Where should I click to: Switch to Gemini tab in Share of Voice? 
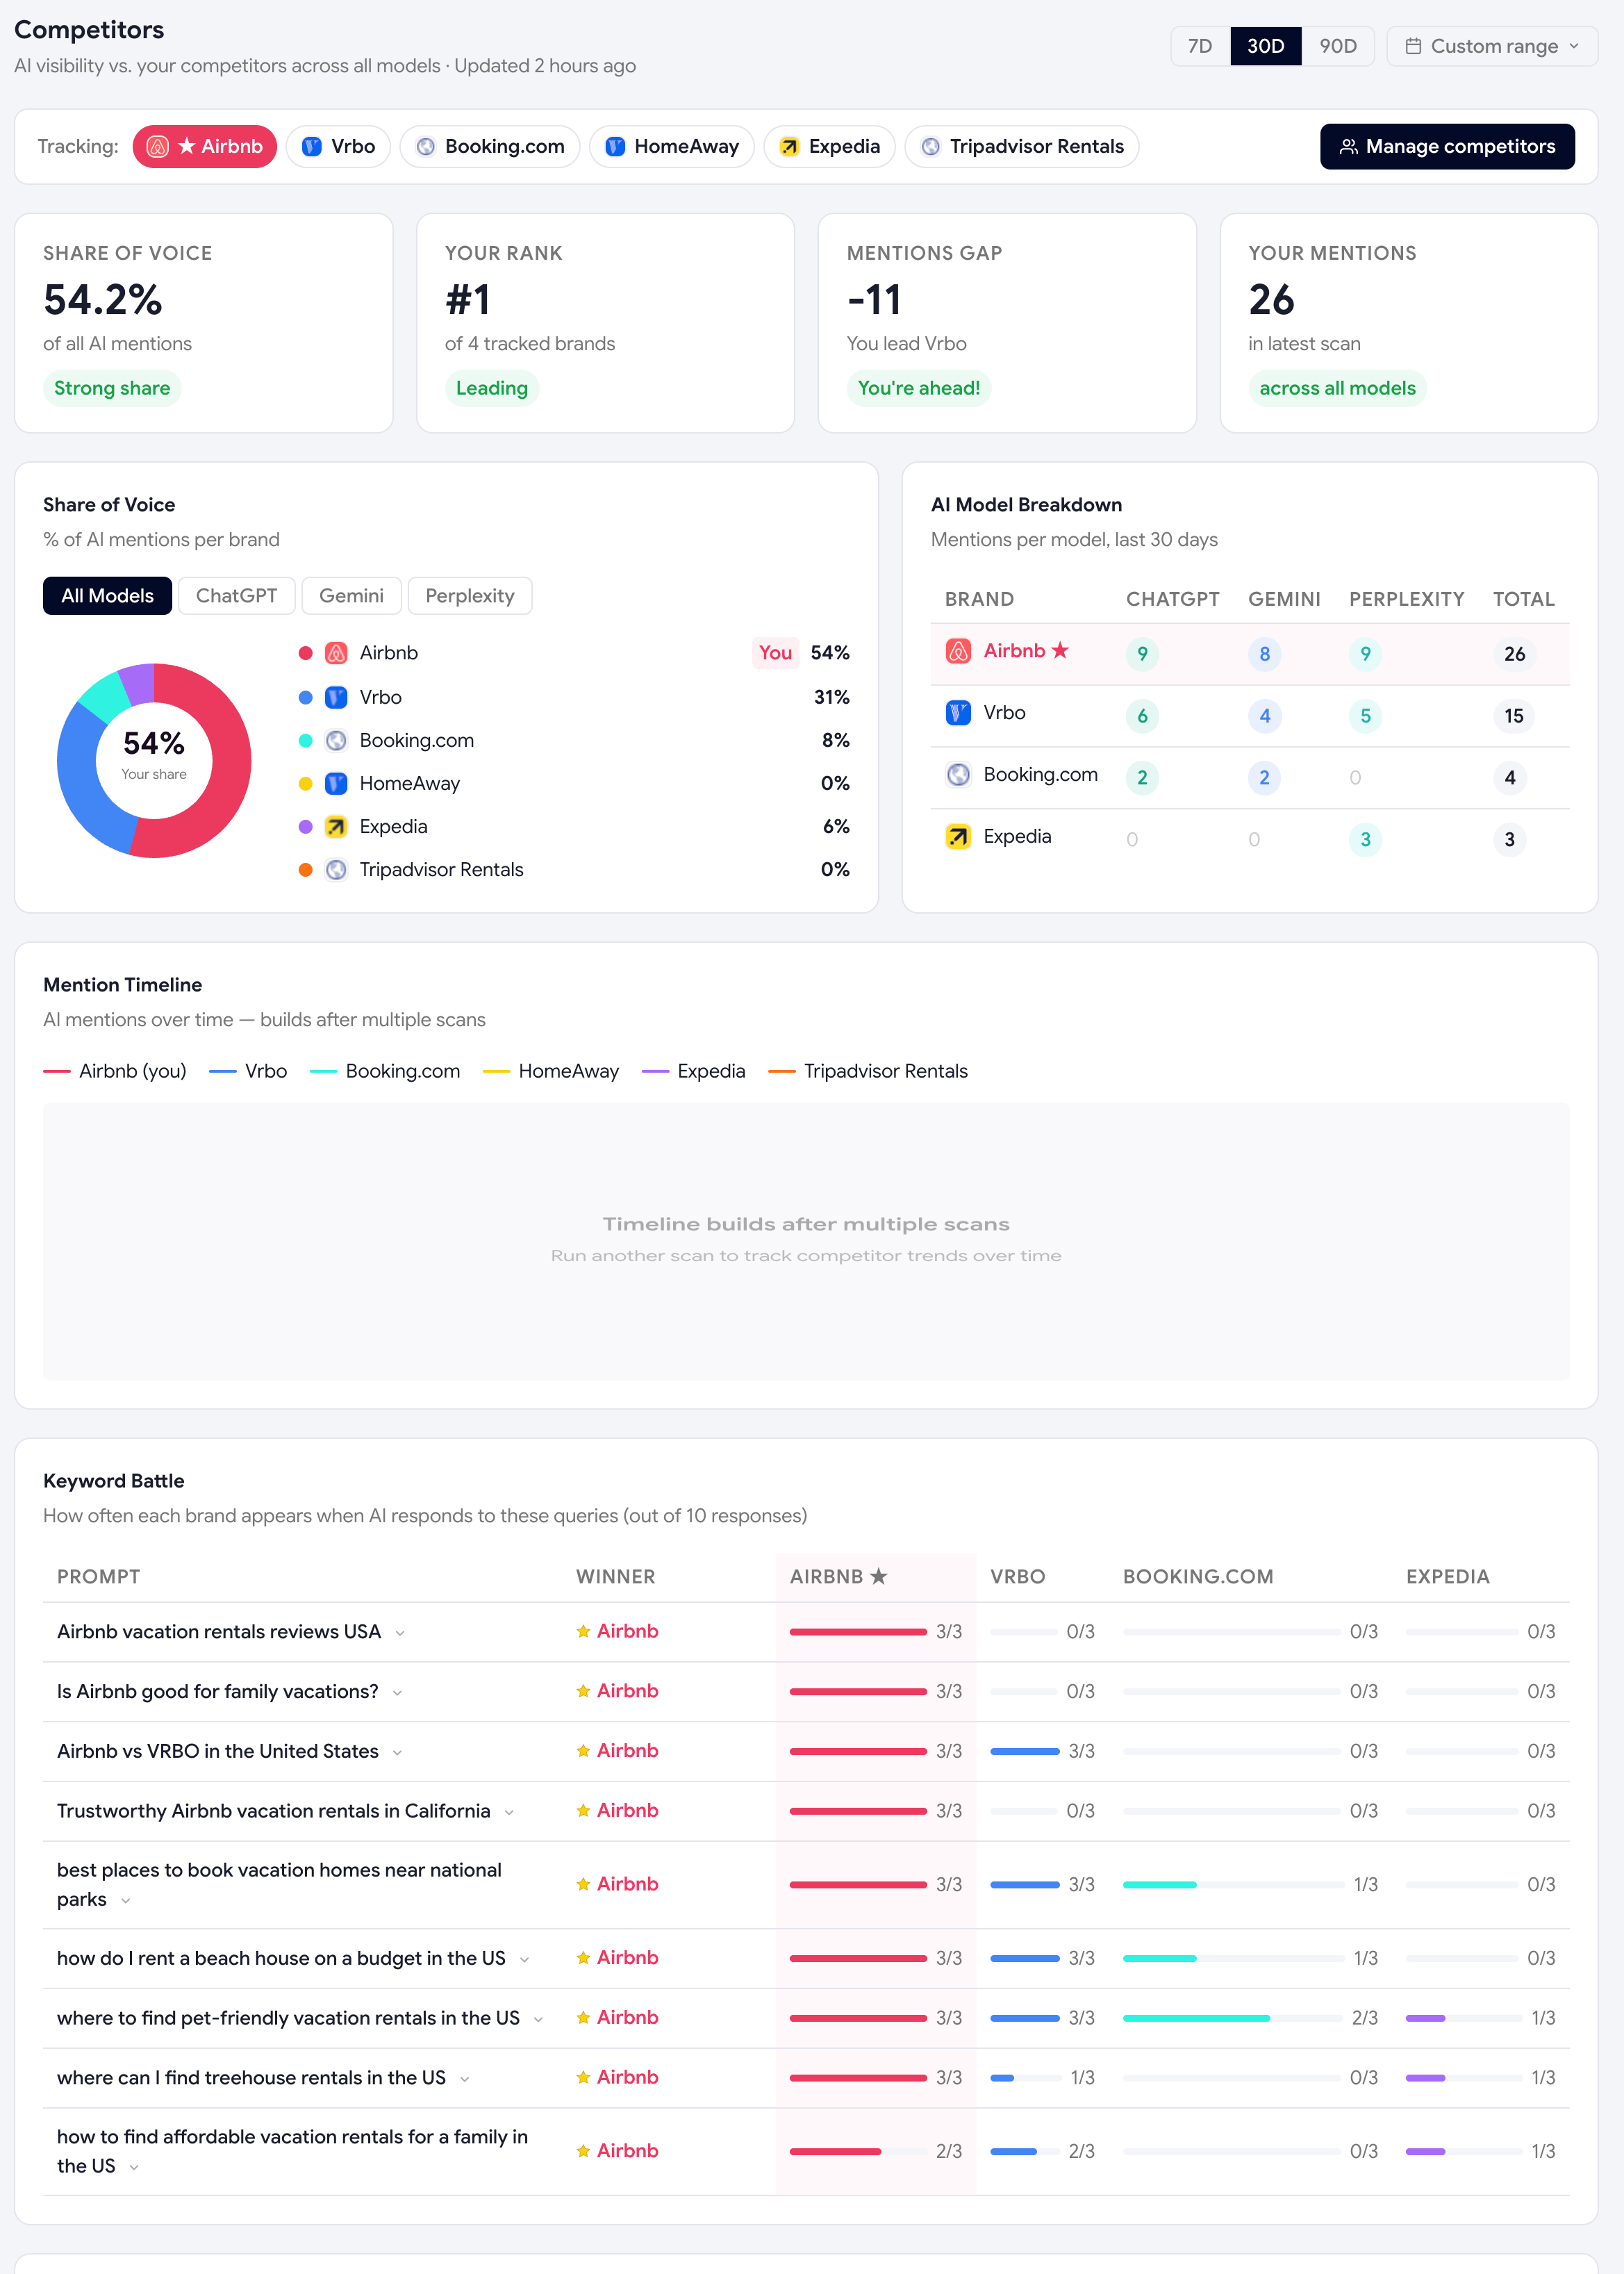[x=351, y=596]
